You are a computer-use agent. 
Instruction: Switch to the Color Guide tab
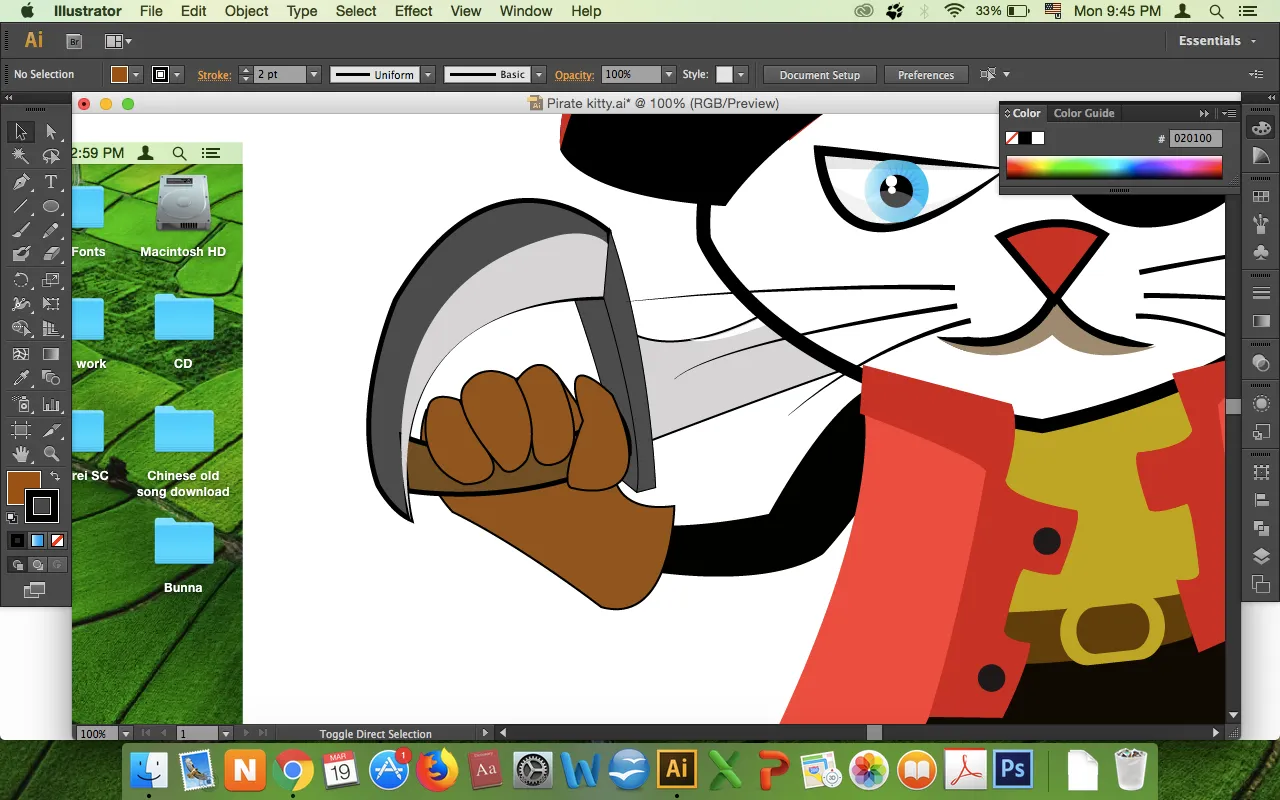click(x=1084, y=113)
